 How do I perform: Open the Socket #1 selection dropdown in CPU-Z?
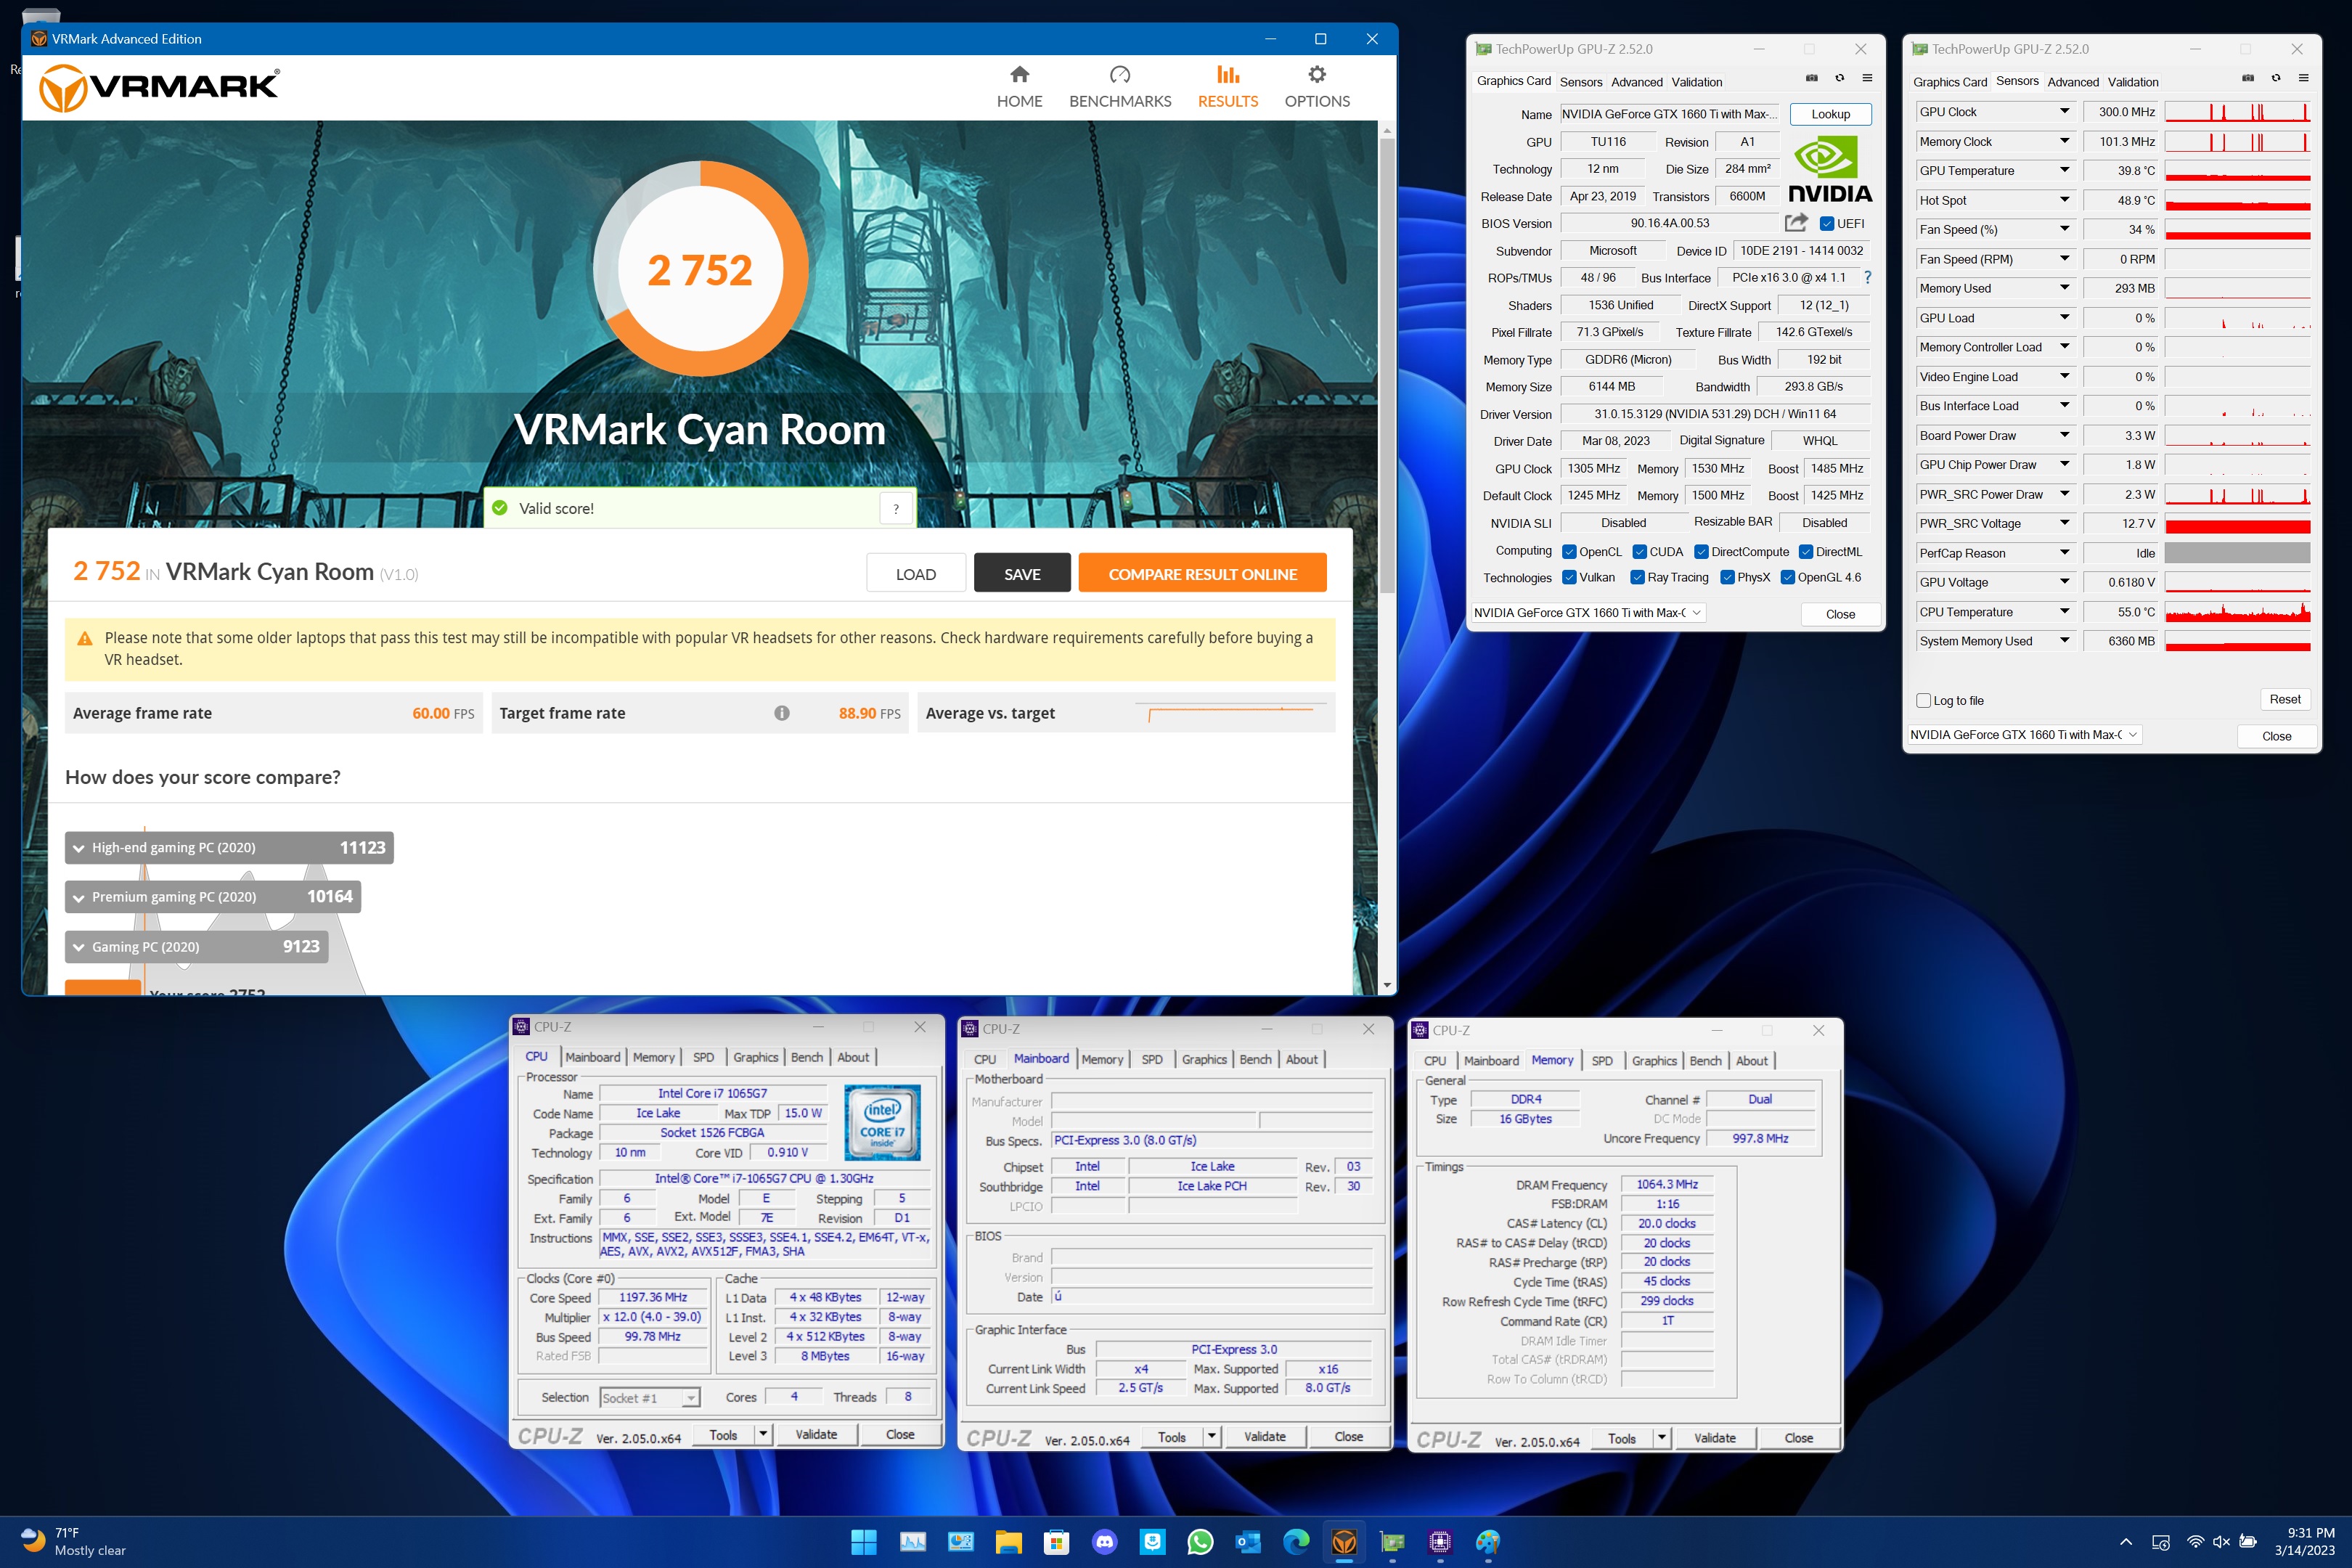tap(649, 1398)
